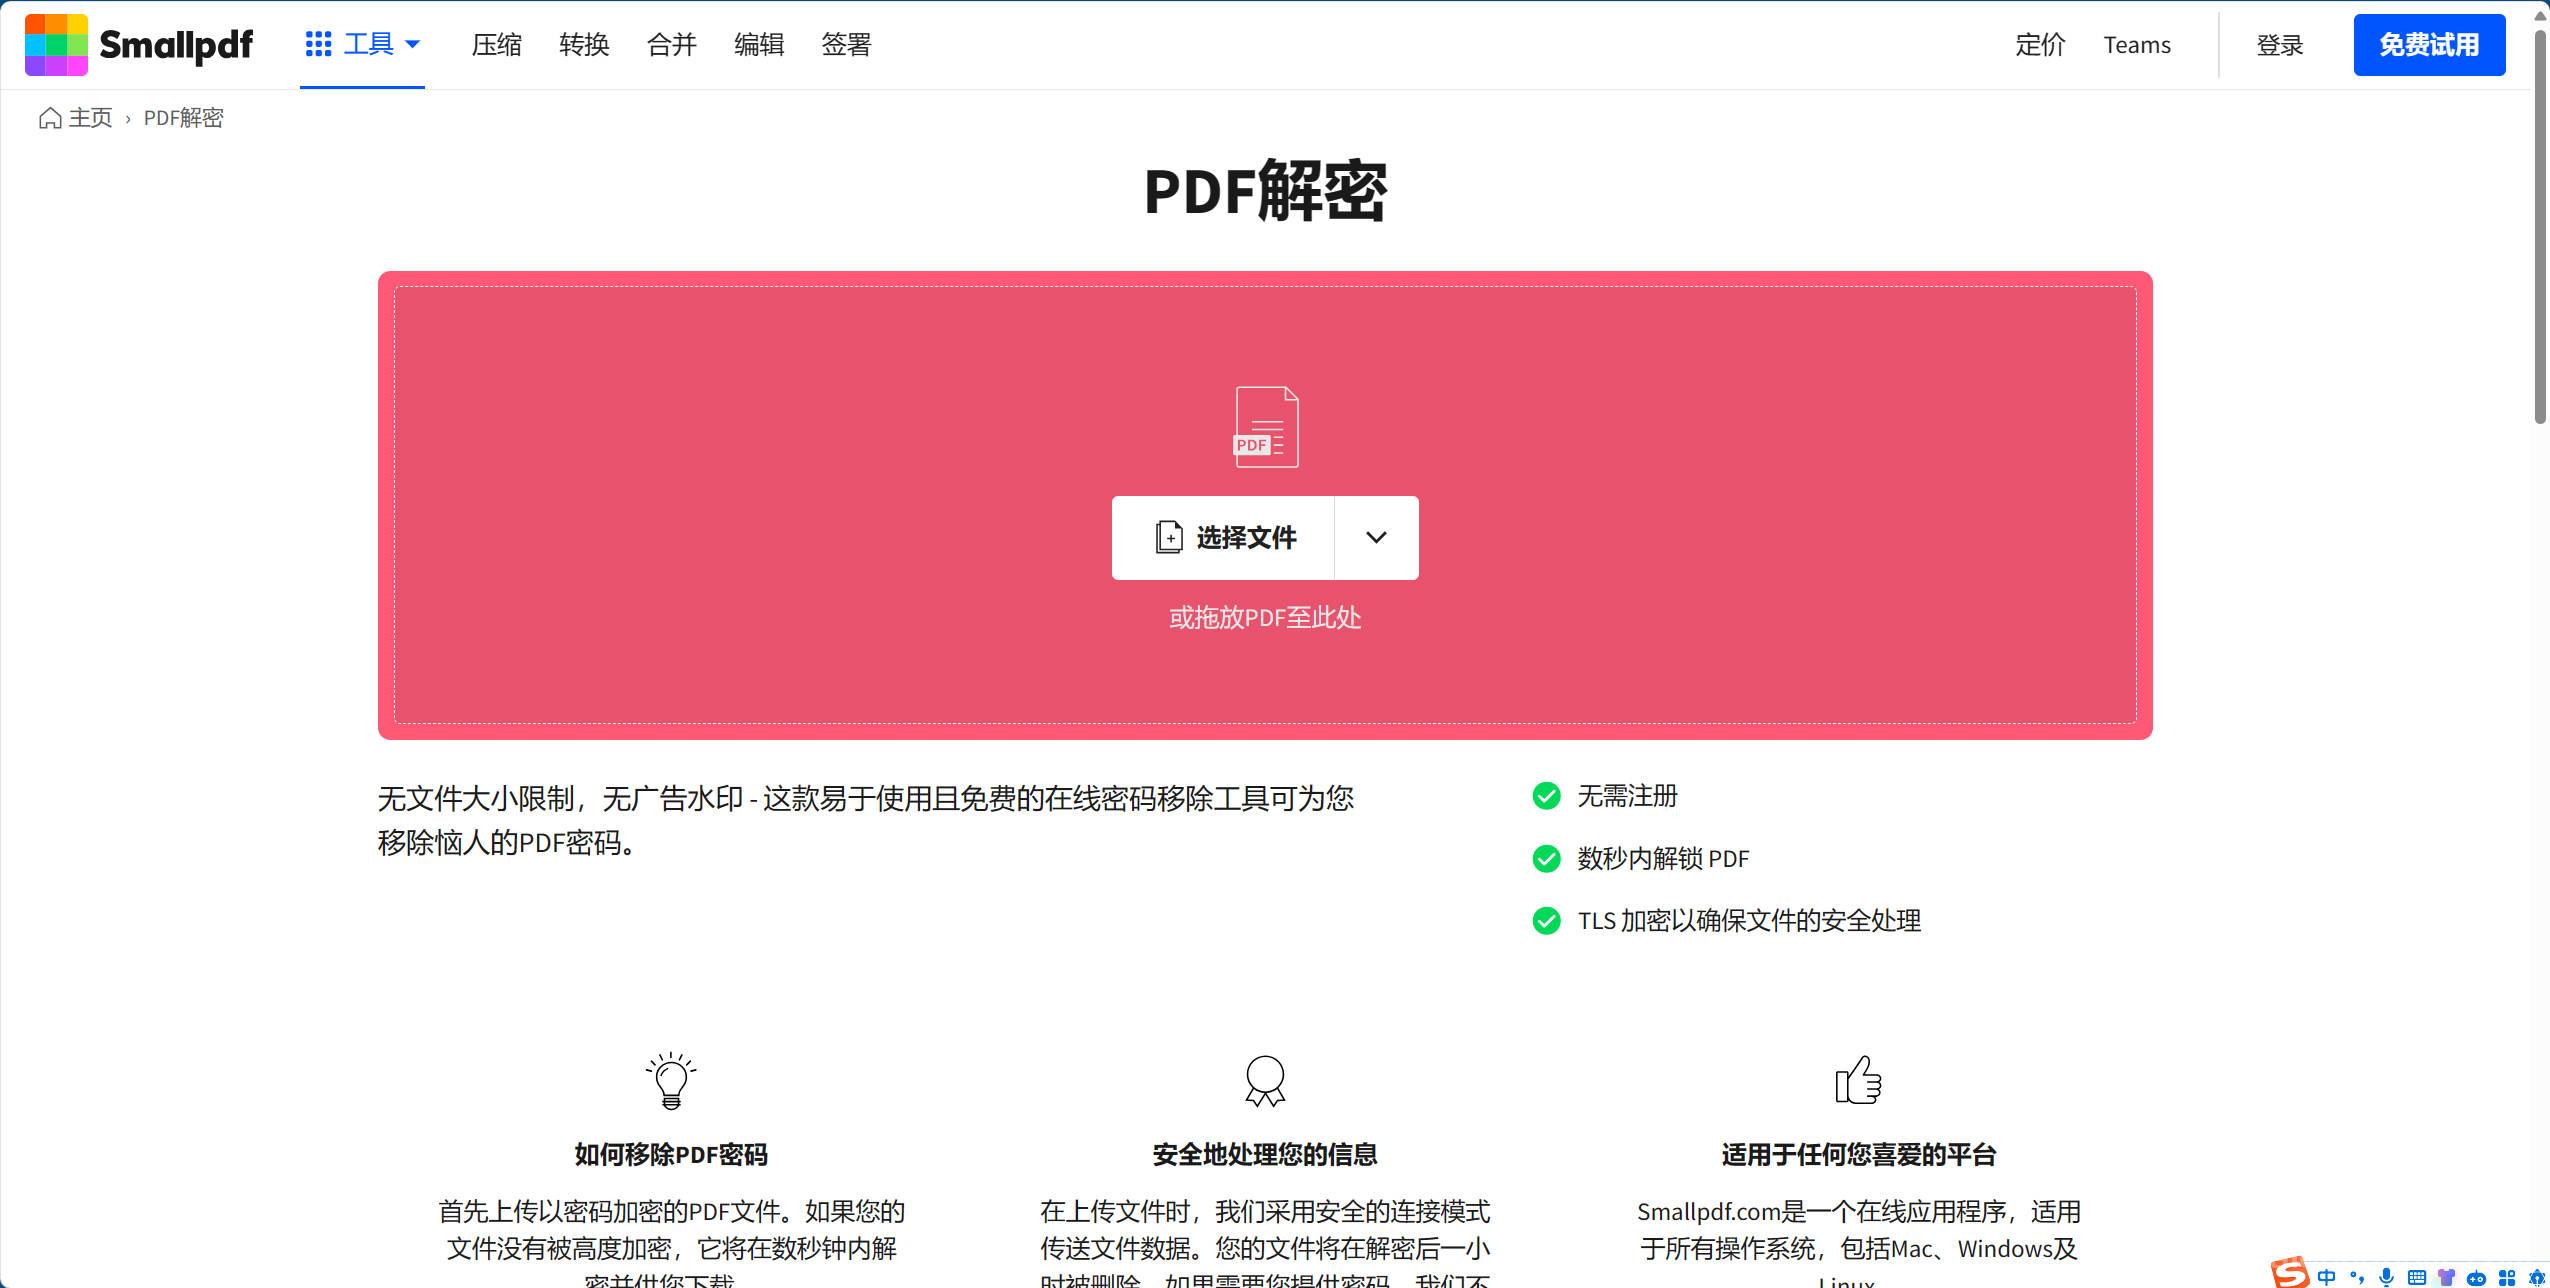Toggle Sogou Chinese/English mode 中 icon

(x=2326, y=1277)
